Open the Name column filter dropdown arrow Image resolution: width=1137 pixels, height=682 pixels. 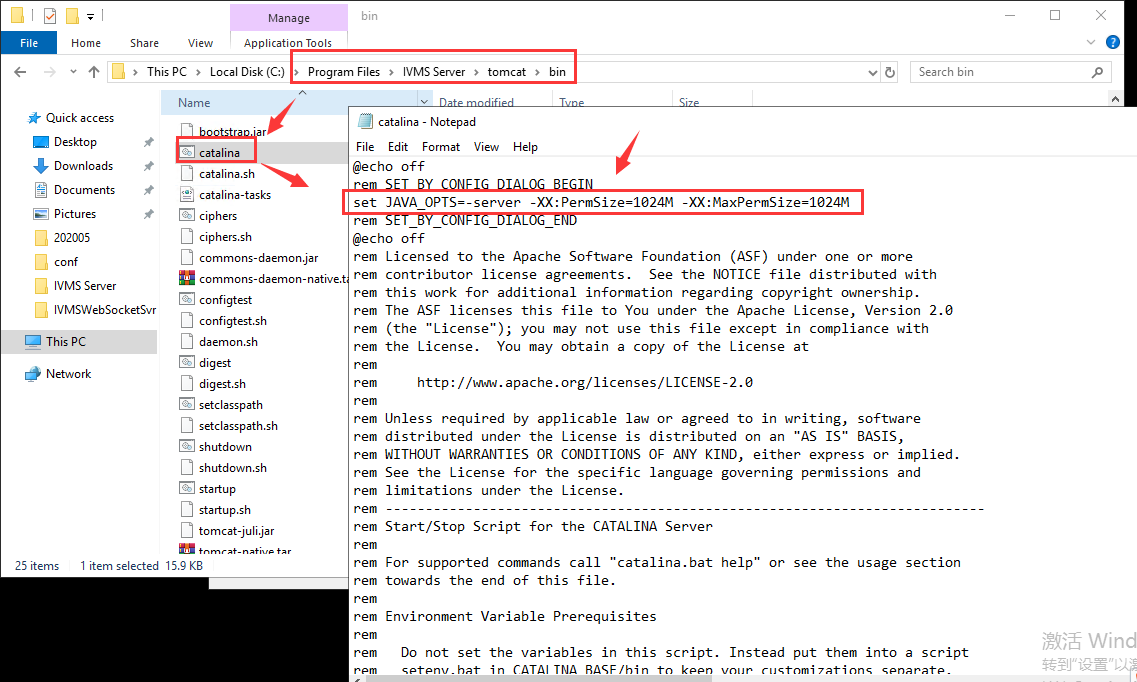pyautogui.click(x=425, y=102)
